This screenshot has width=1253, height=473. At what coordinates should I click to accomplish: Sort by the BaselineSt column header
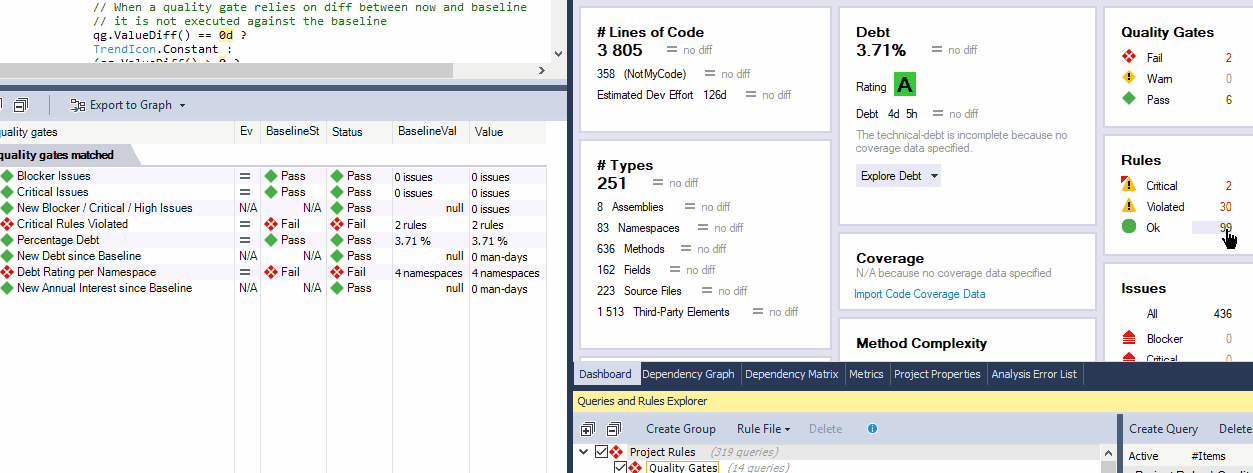pos(293,132)
